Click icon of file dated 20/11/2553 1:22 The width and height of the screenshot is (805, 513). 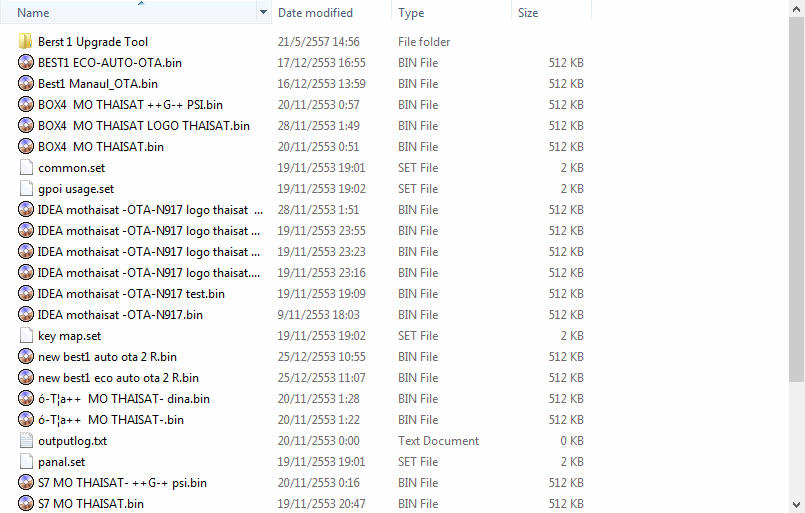[26, 420]
